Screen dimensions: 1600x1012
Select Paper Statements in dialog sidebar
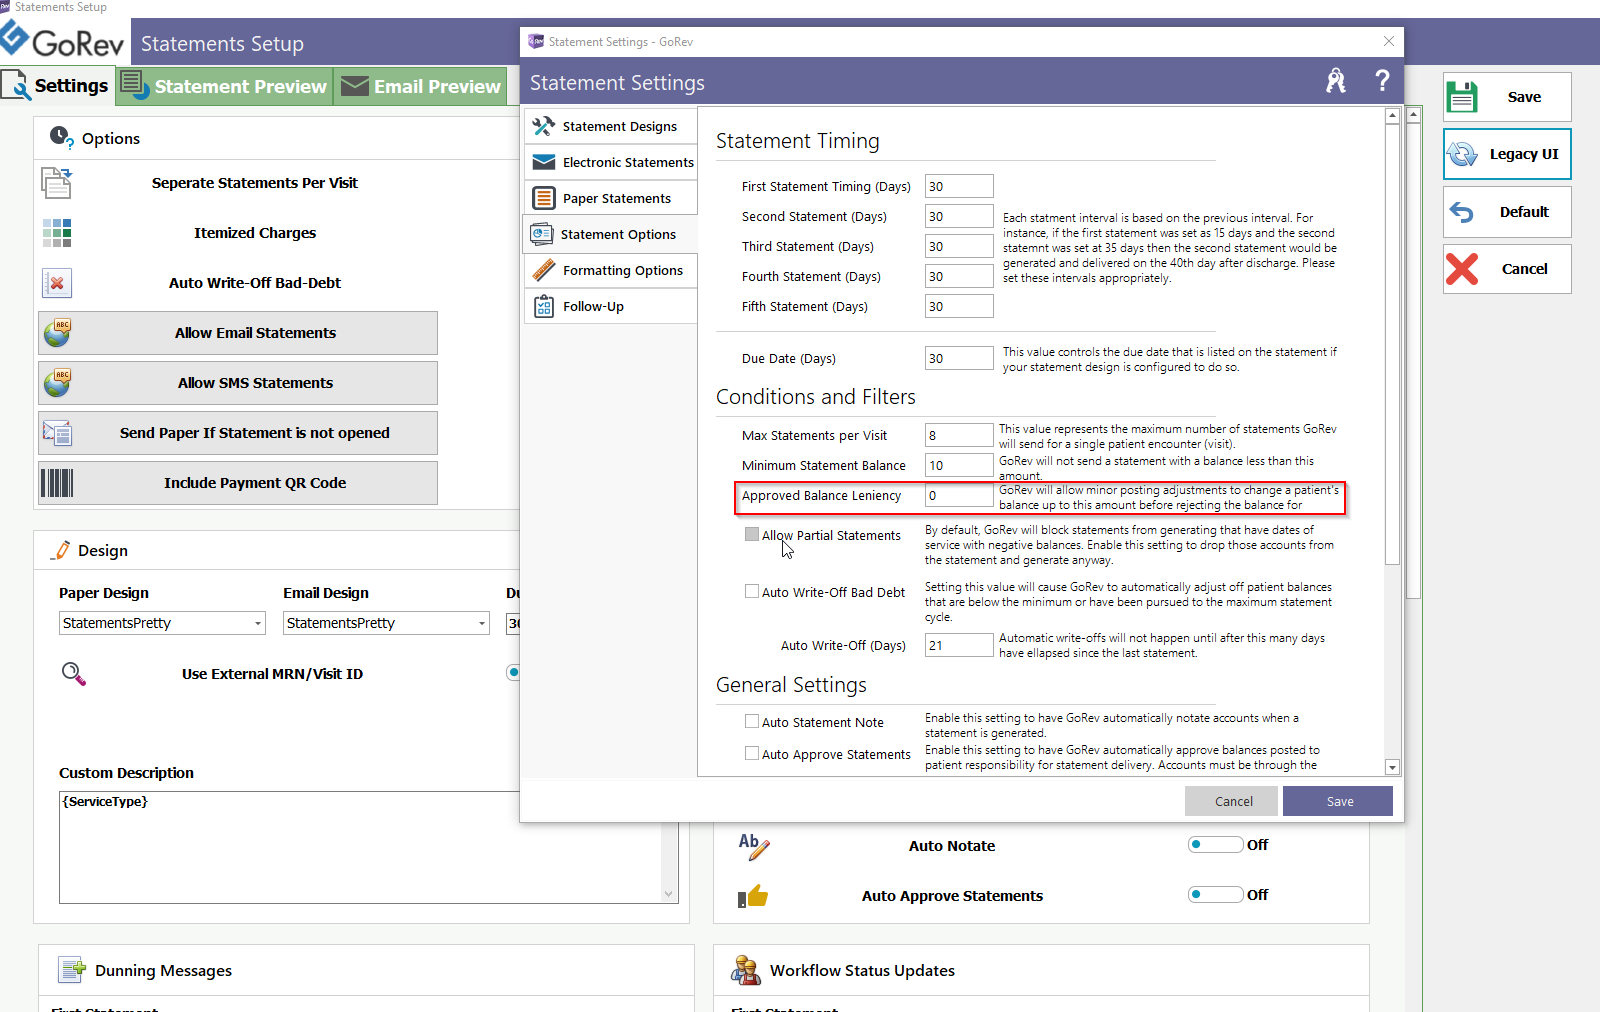(x=611, y=198)
